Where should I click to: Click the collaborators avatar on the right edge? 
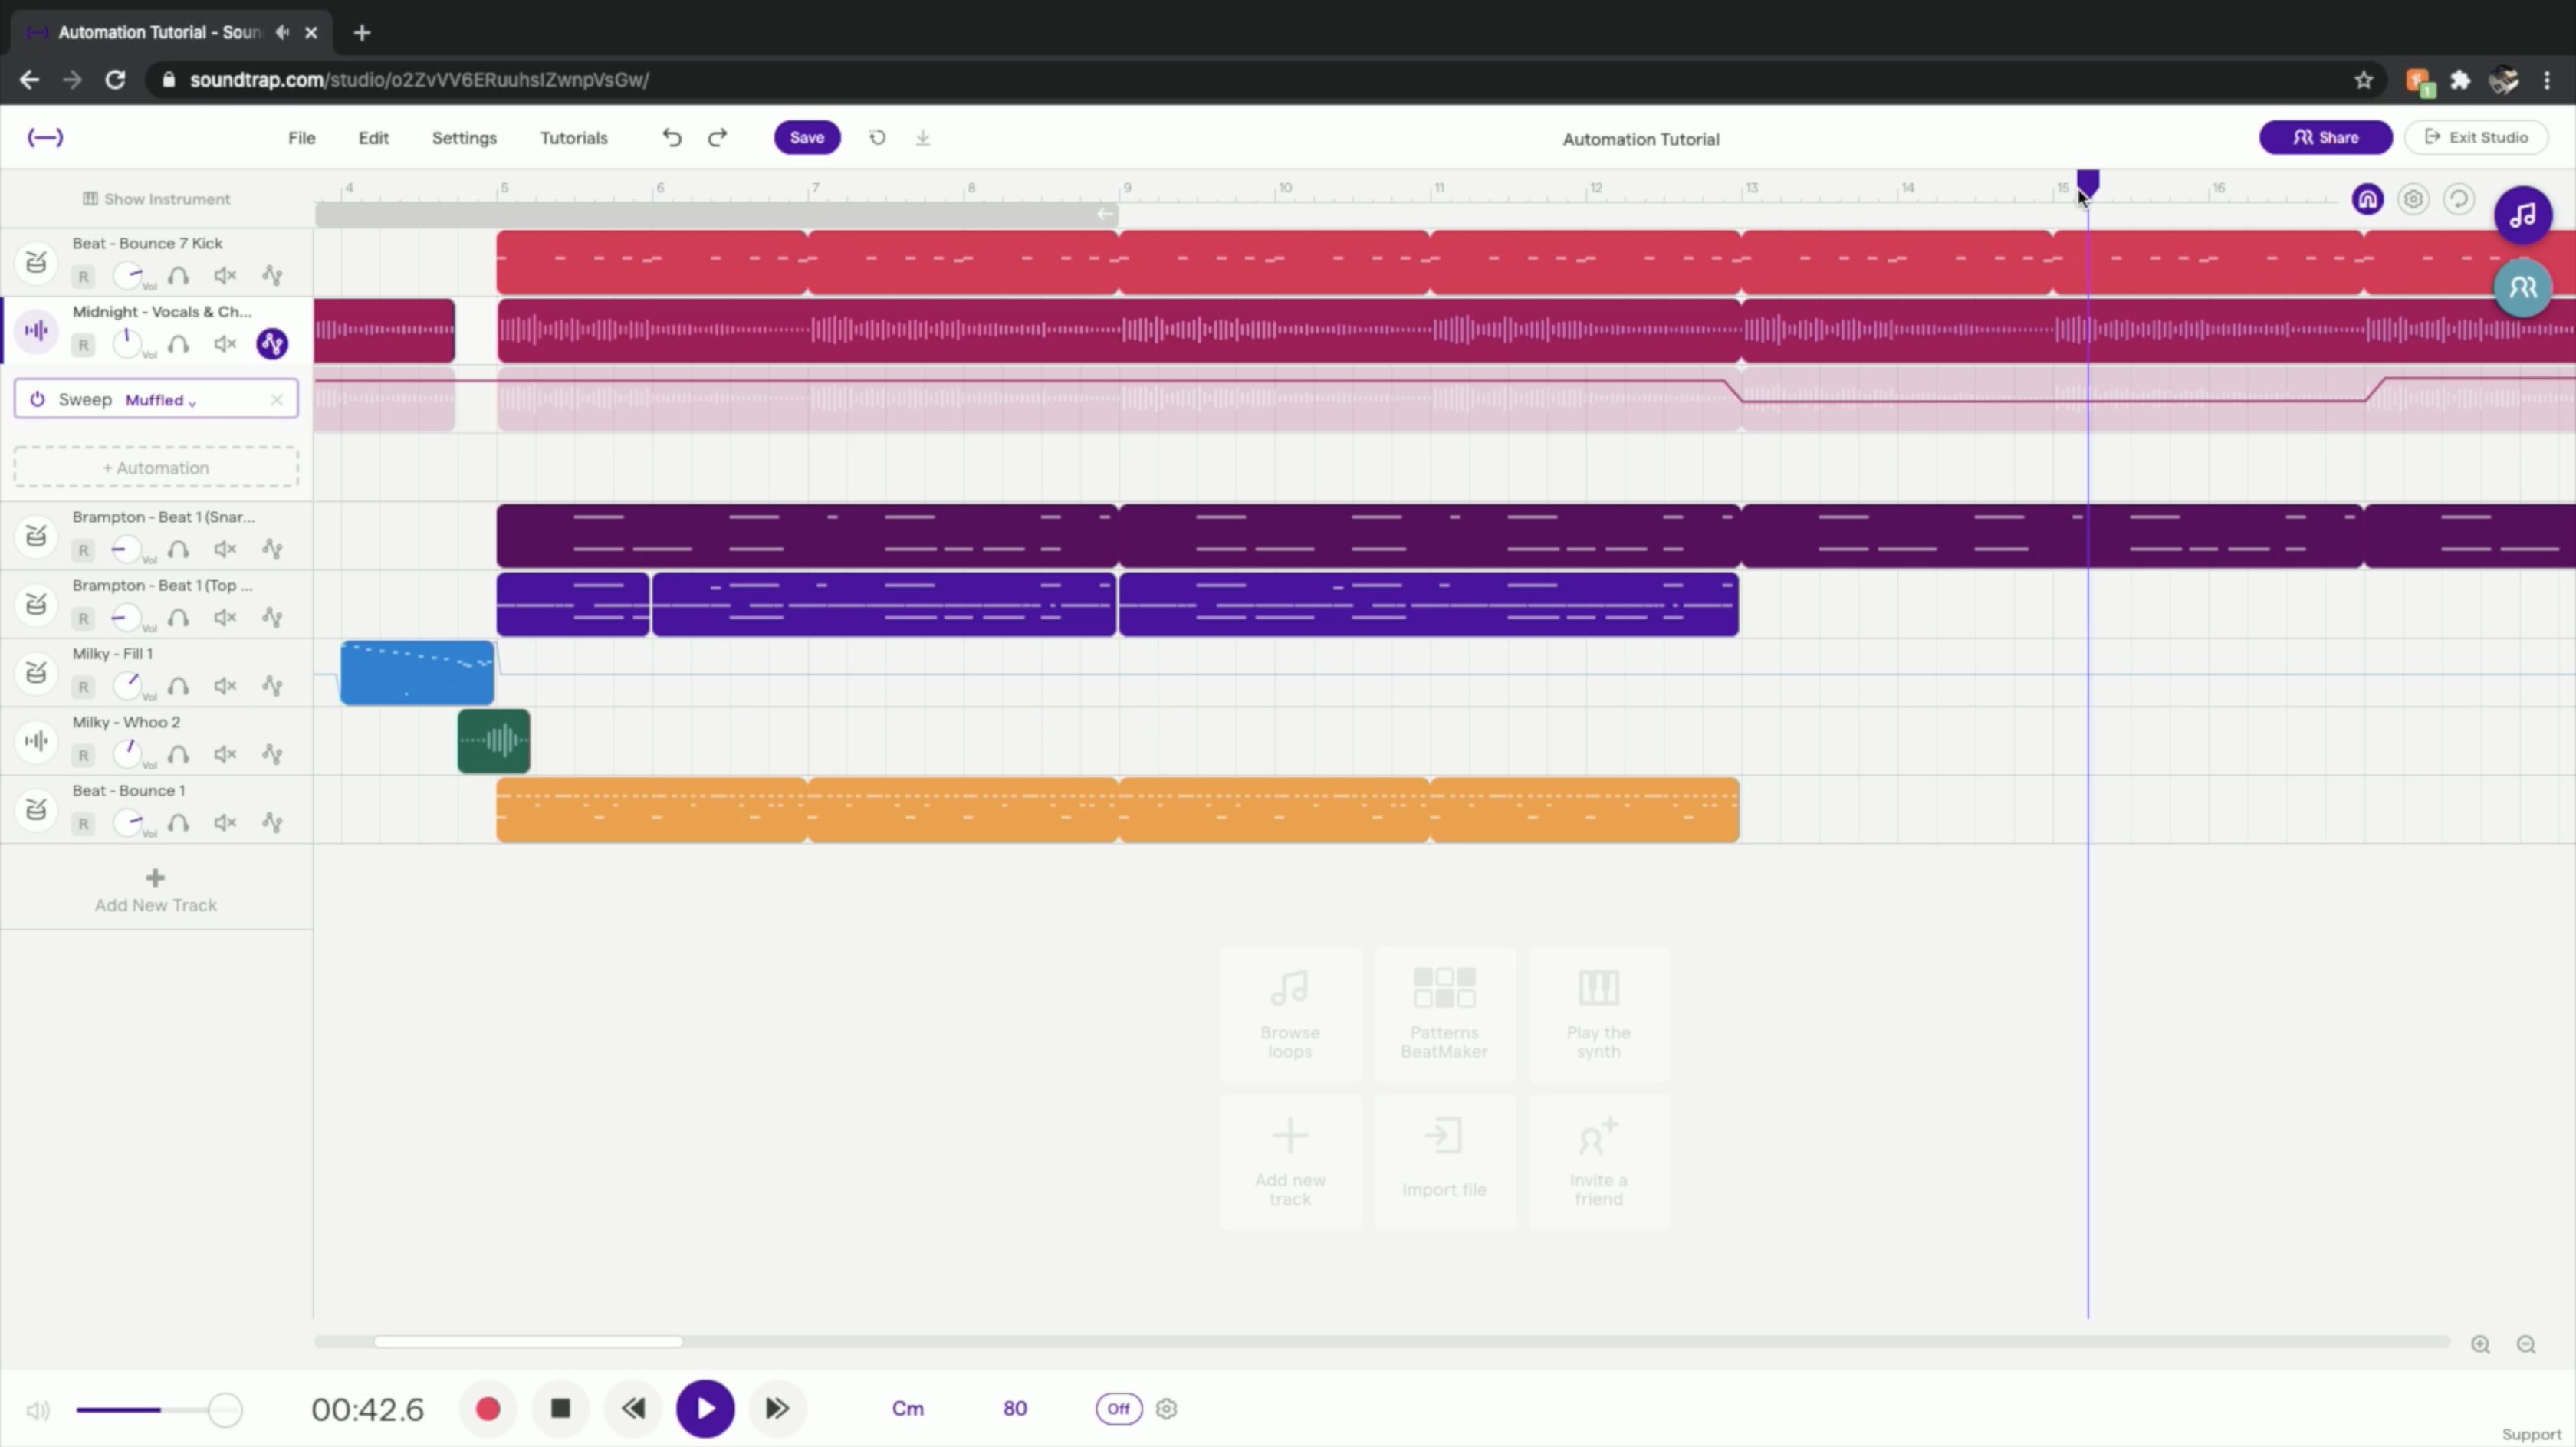coord(2524,288)
